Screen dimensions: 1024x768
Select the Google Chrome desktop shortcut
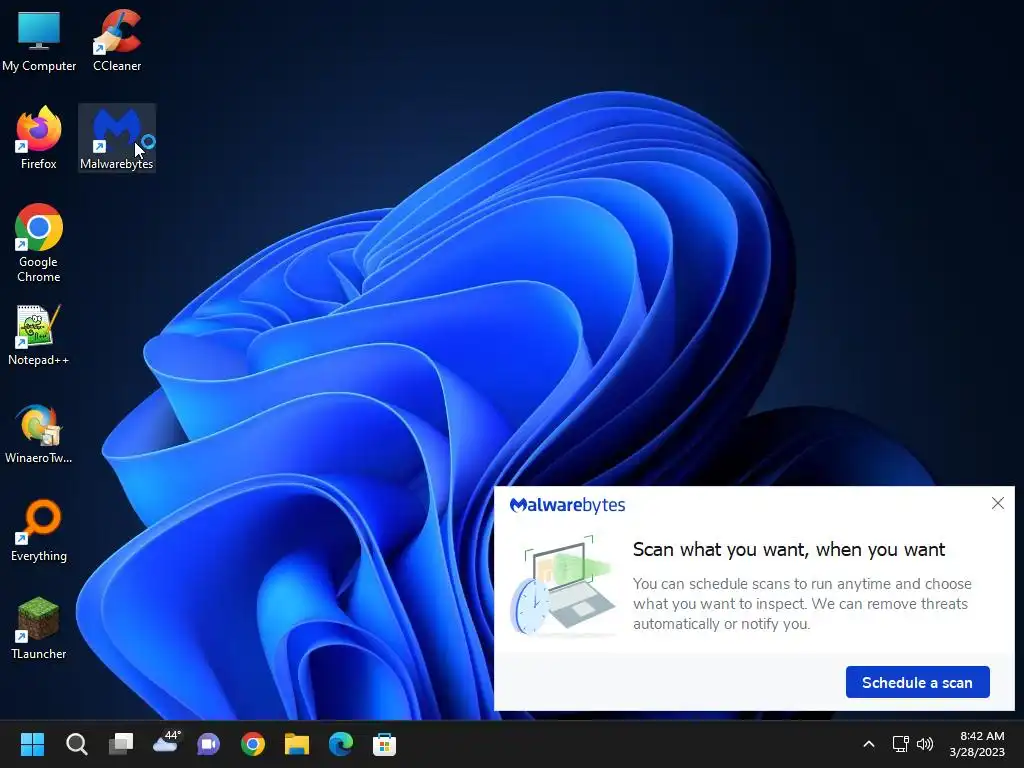pos(39,243)
